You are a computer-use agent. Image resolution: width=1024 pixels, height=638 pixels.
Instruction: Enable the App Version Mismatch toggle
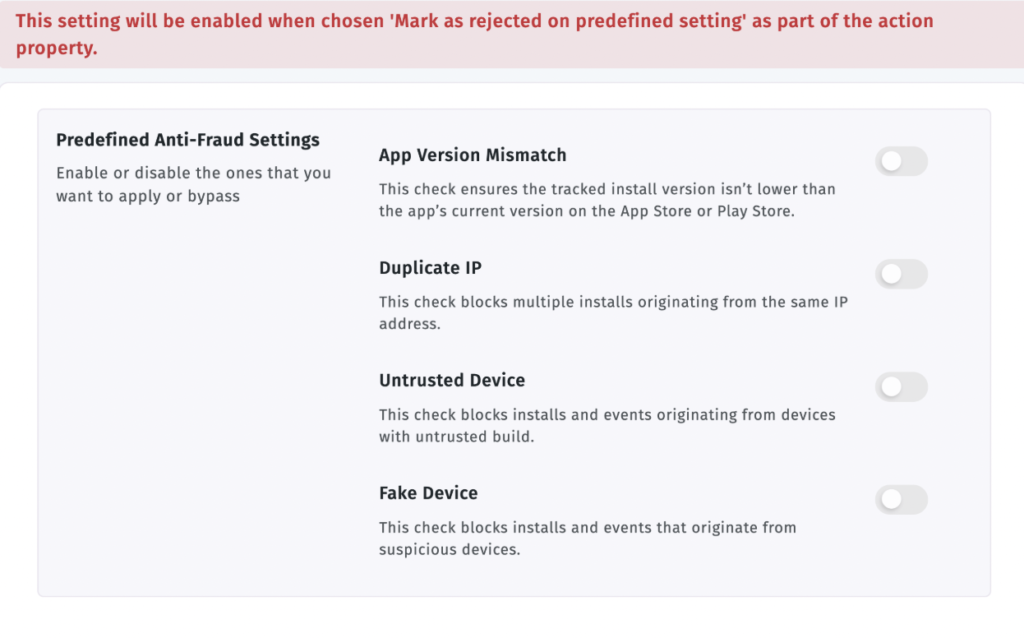901,161
